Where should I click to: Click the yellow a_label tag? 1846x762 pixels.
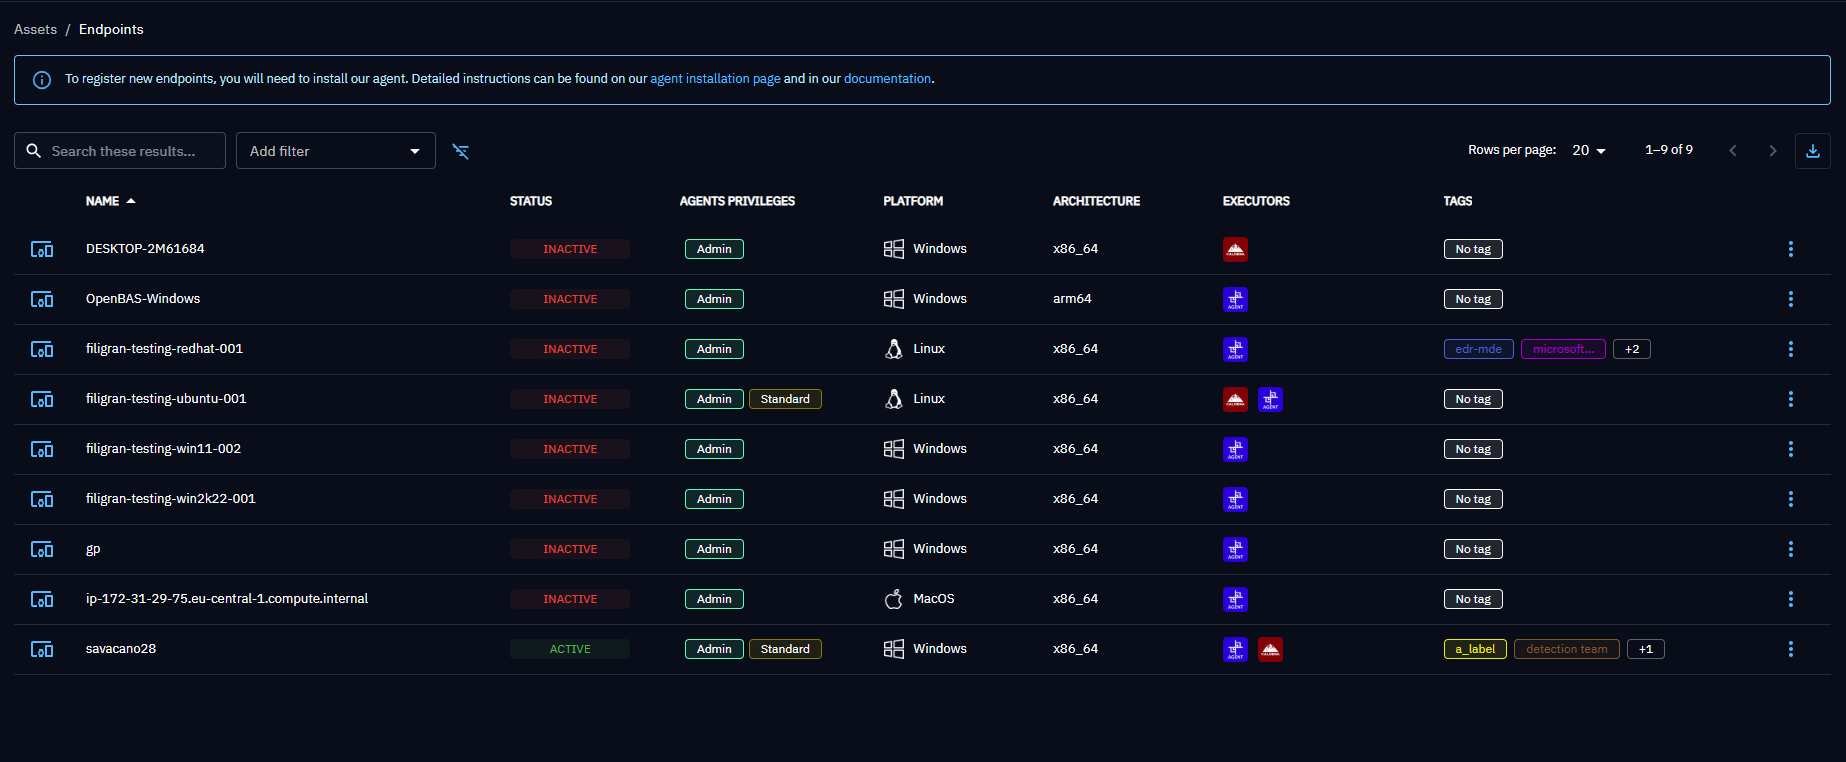tap(1474, 649)
